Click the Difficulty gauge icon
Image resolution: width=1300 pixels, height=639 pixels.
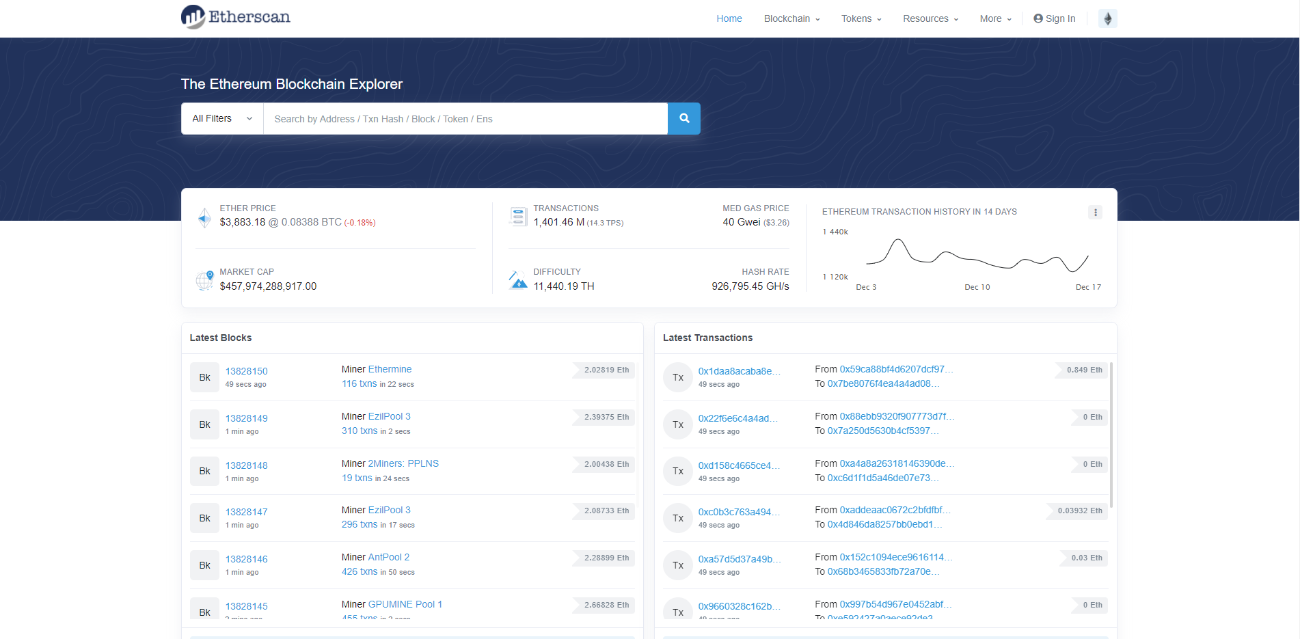[518, 279]
